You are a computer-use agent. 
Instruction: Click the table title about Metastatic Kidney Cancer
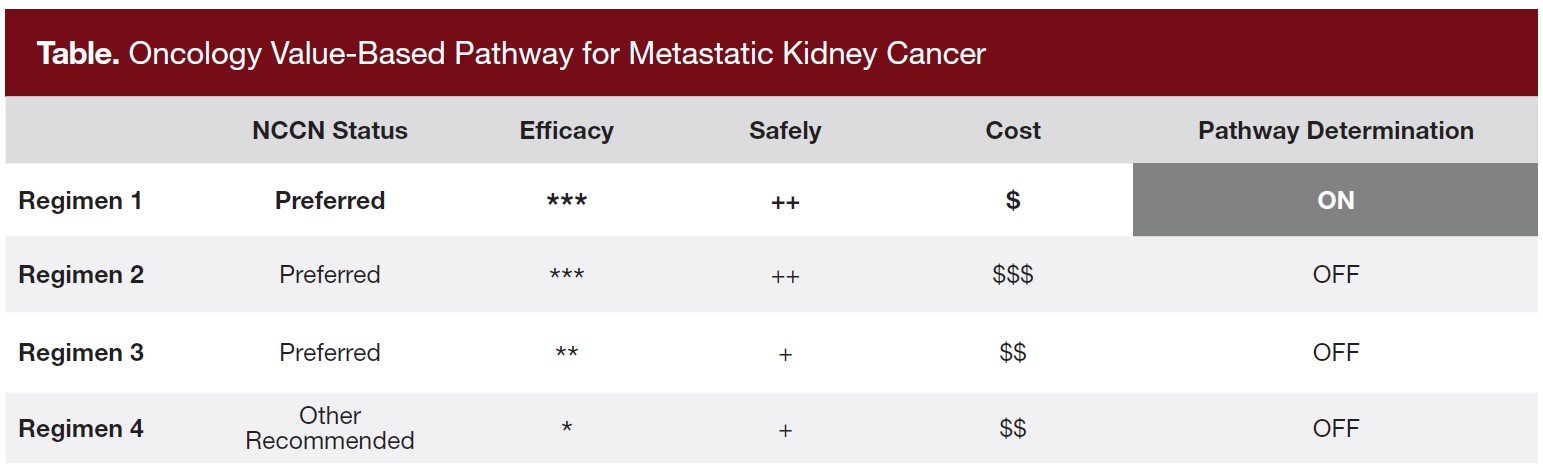tap(511, 54)
